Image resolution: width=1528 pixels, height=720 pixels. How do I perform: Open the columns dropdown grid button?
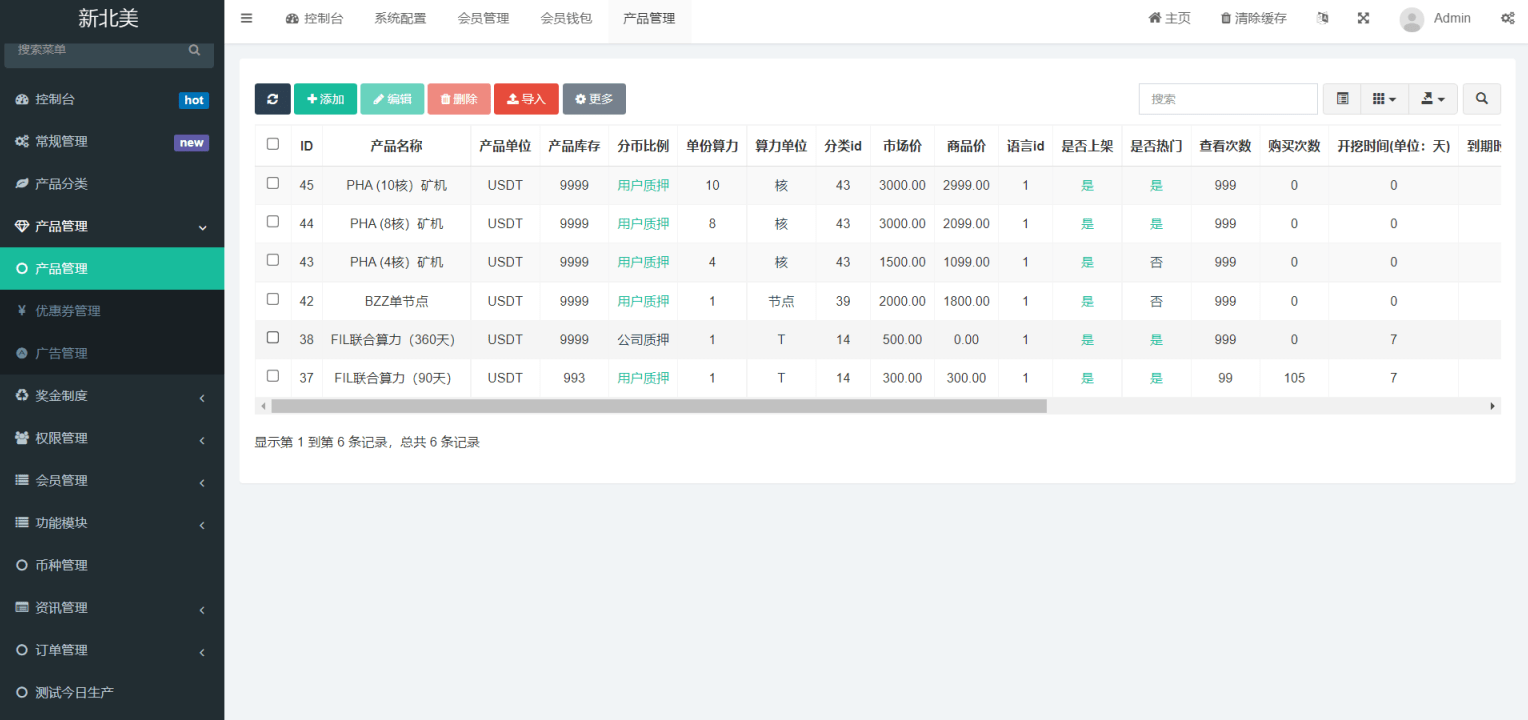pyautogui.click(x=1384, y=99)
